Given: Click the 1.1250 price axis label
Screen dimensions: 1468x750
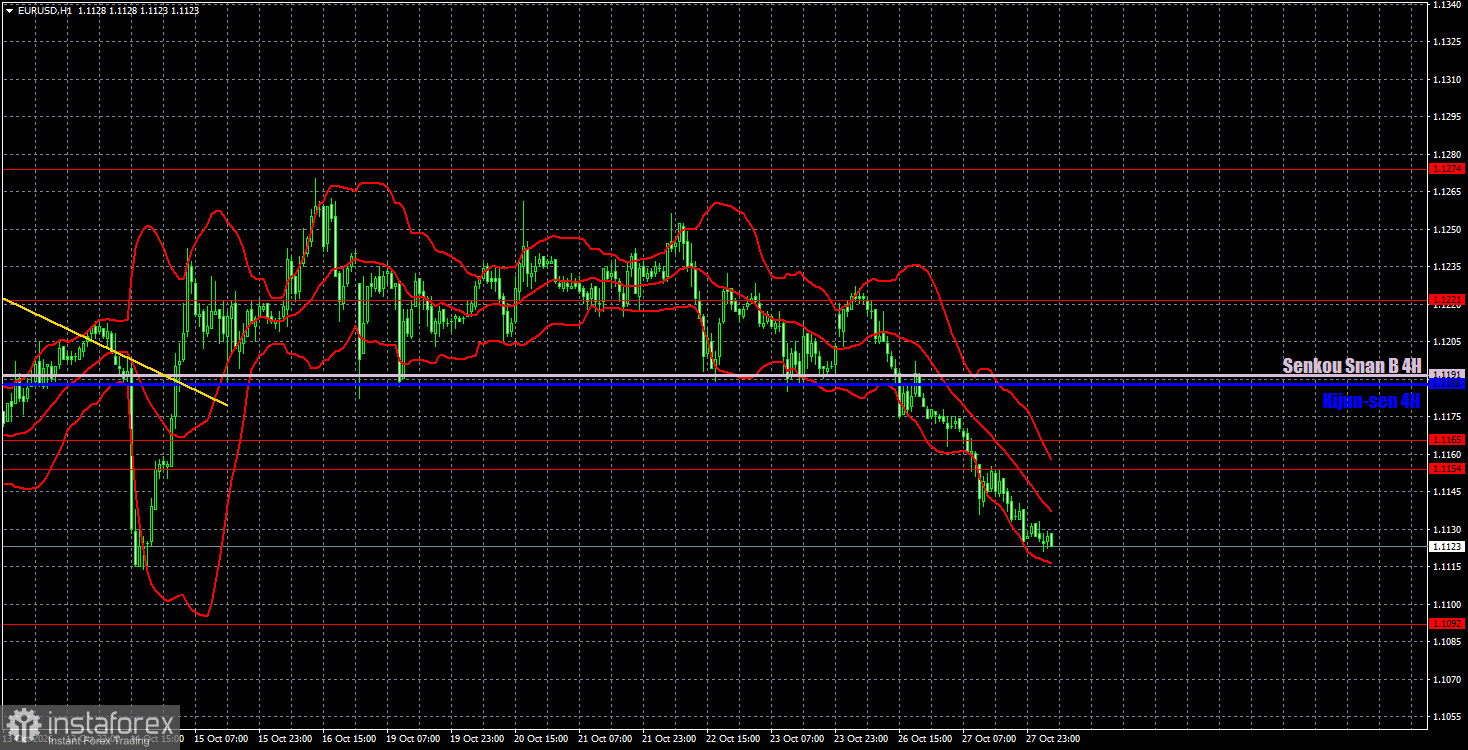Looking at the screenshot, I should point(1447,230).
